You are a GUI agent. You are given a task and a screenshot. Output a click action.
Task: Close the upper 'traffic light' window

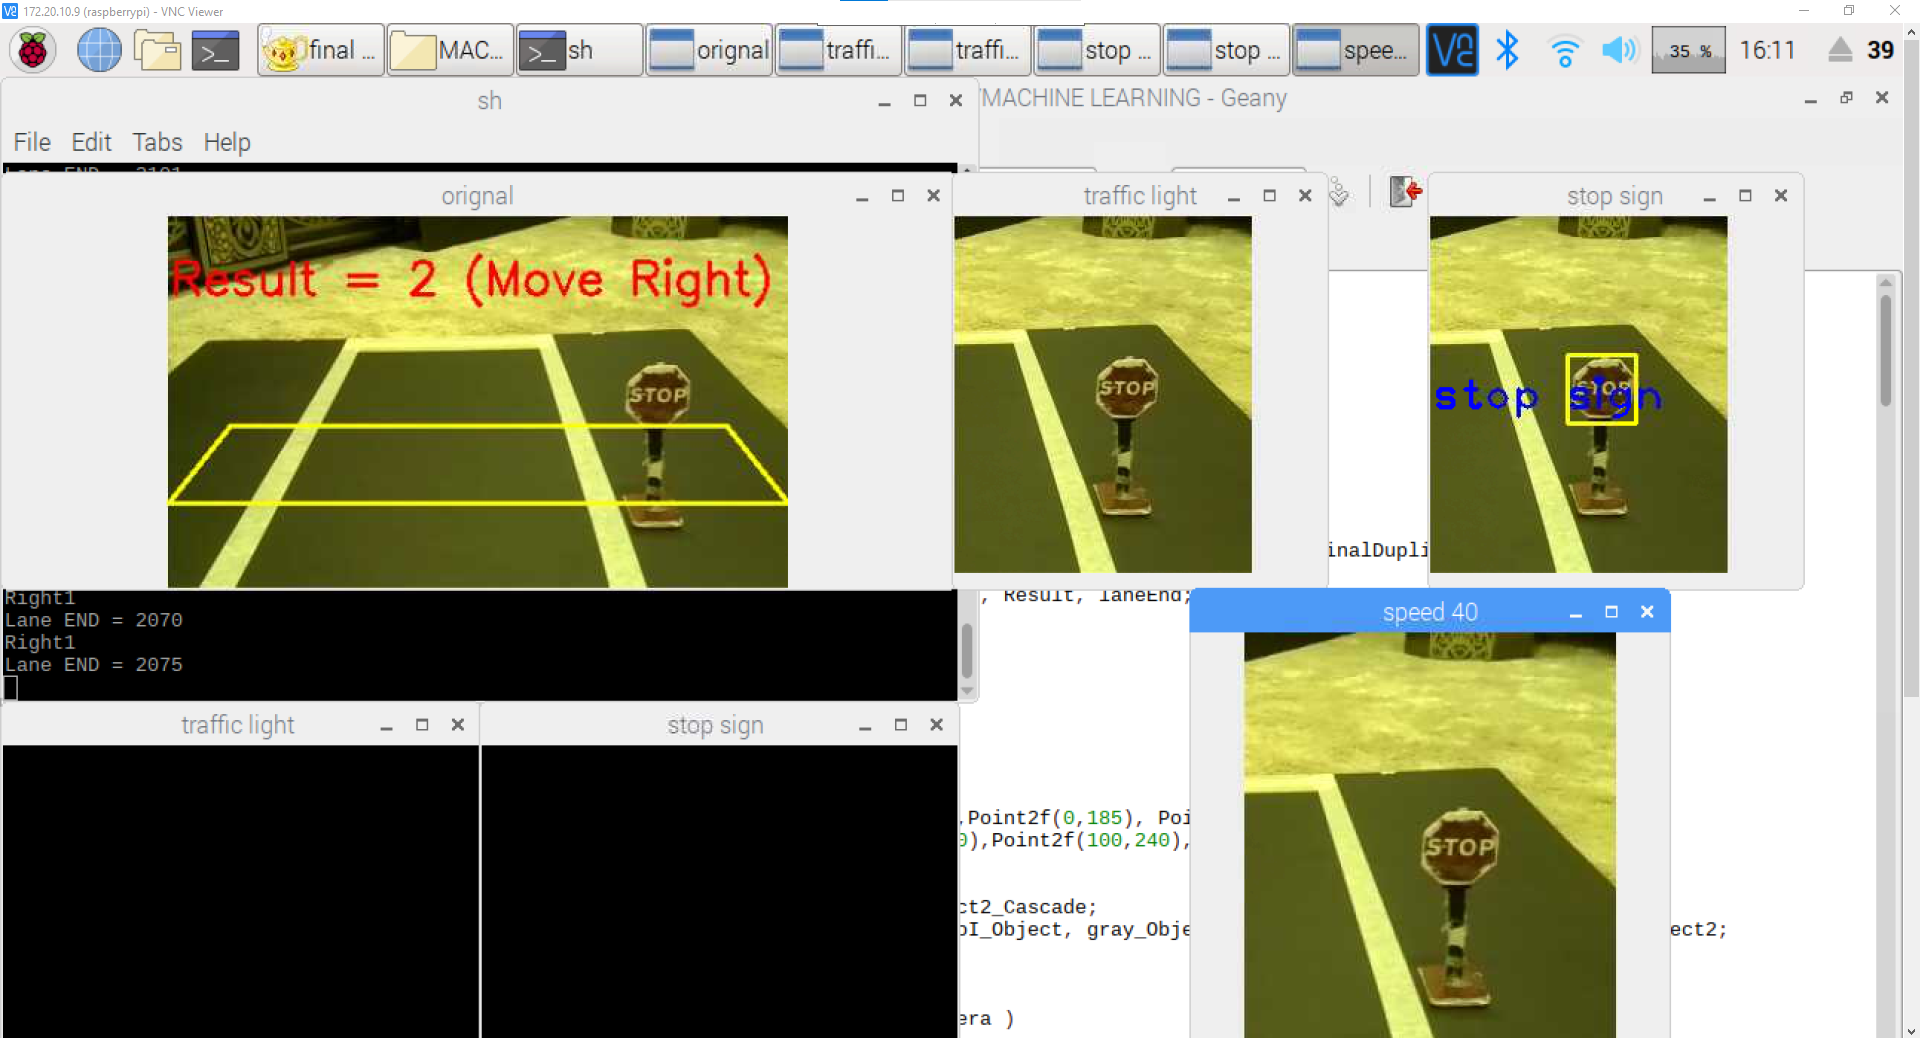click(x=1305, y=196)
